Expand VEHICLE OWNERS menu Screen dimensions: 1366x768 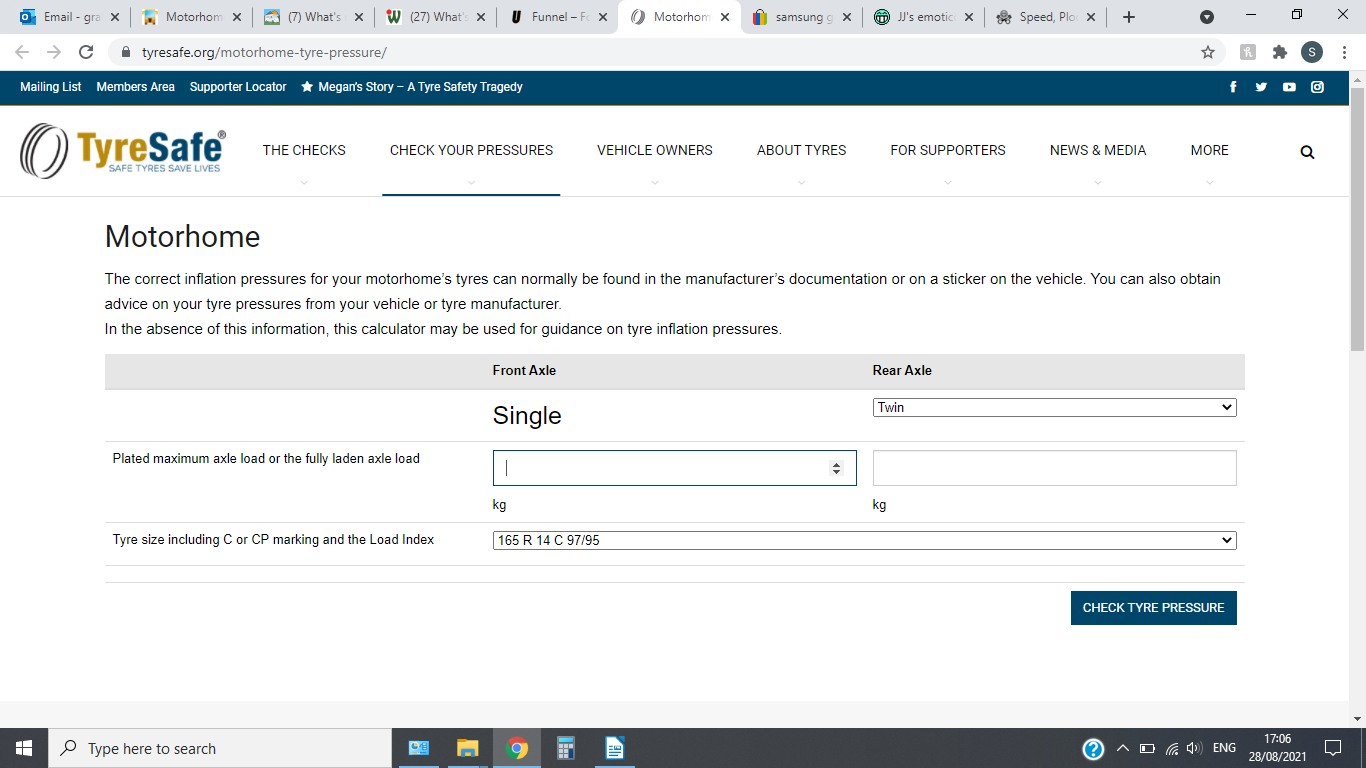[x=655, y=150]
